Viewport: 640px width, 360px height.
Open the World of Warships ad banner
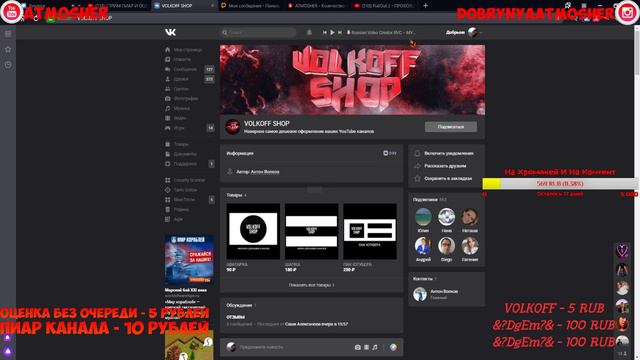pyautogui.click(x=189, y=259)
